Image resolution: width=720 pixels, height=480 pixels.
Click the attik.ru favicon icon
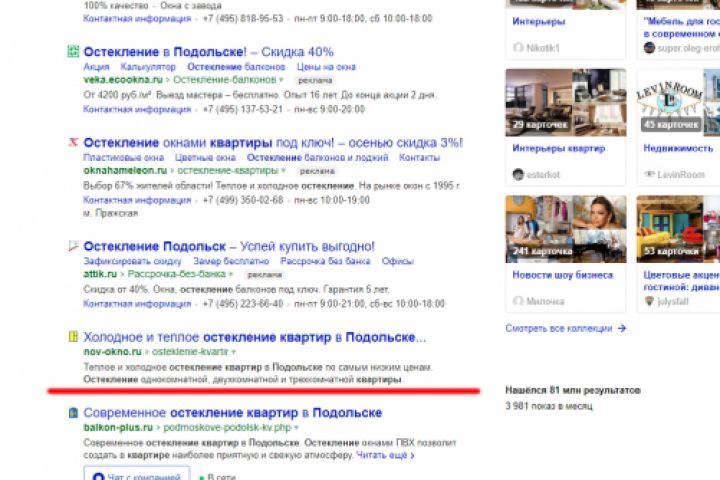(x=73, y=246)
